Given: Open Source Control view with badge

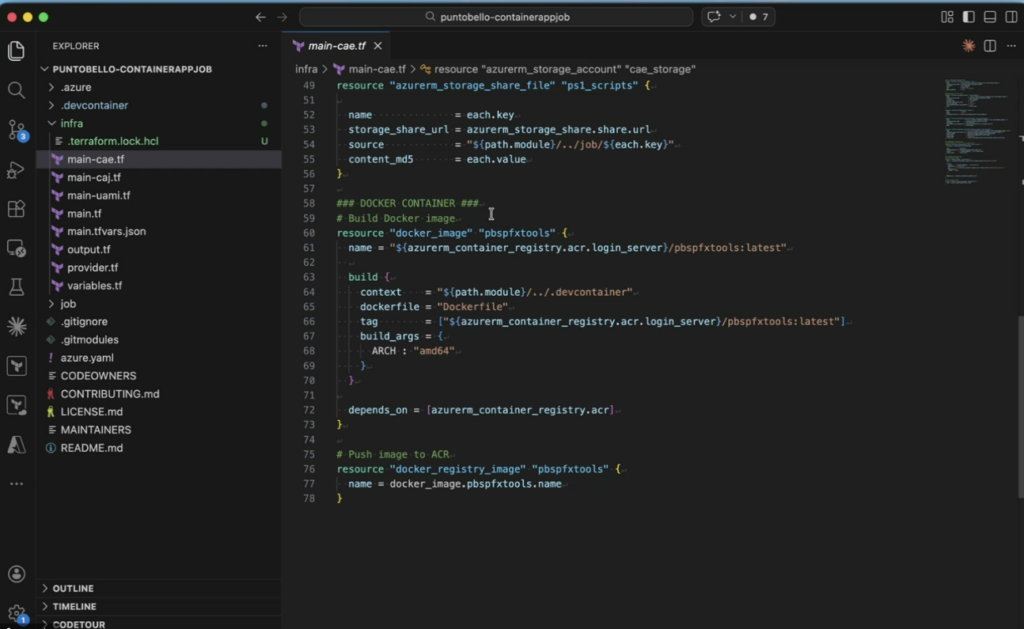Looking at the screenshot, I should coord(16,130).
